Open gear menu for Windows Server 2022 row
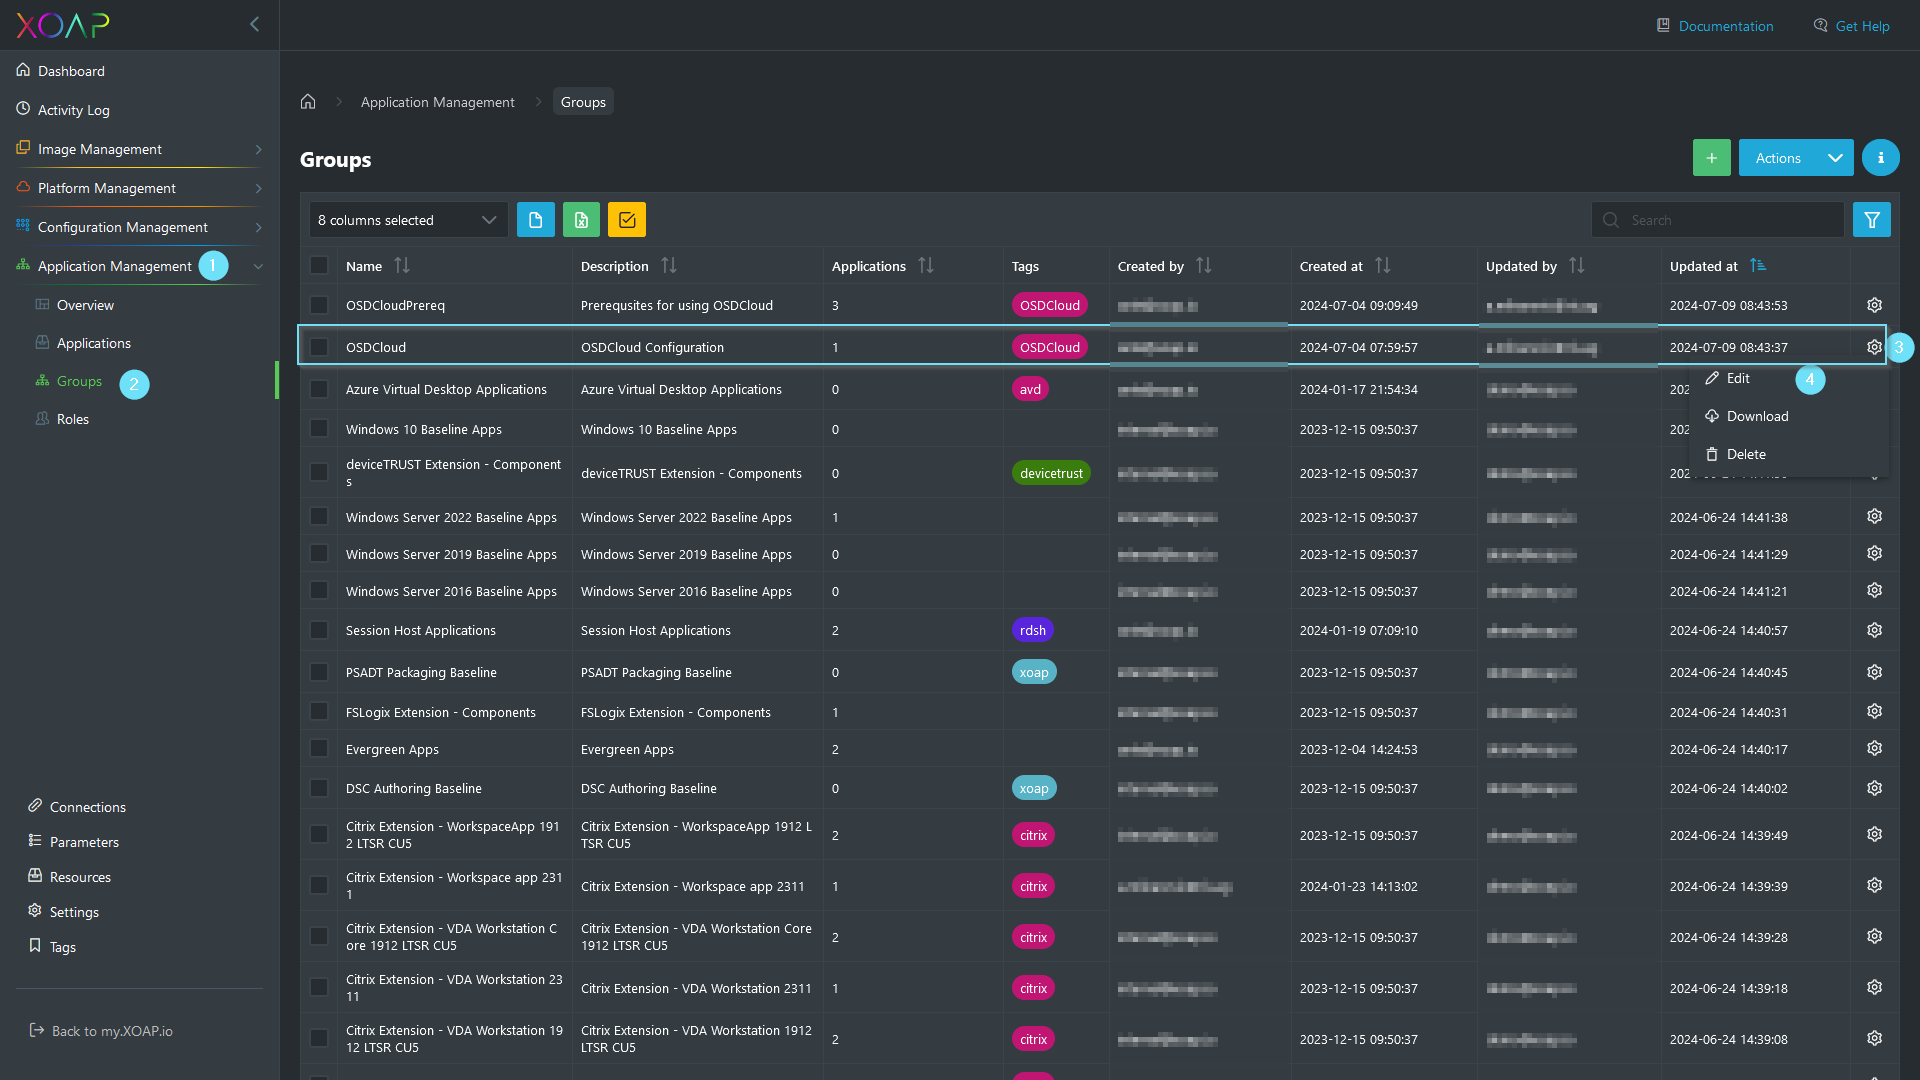1920x1080 pixels. (x=1874, y=517)
